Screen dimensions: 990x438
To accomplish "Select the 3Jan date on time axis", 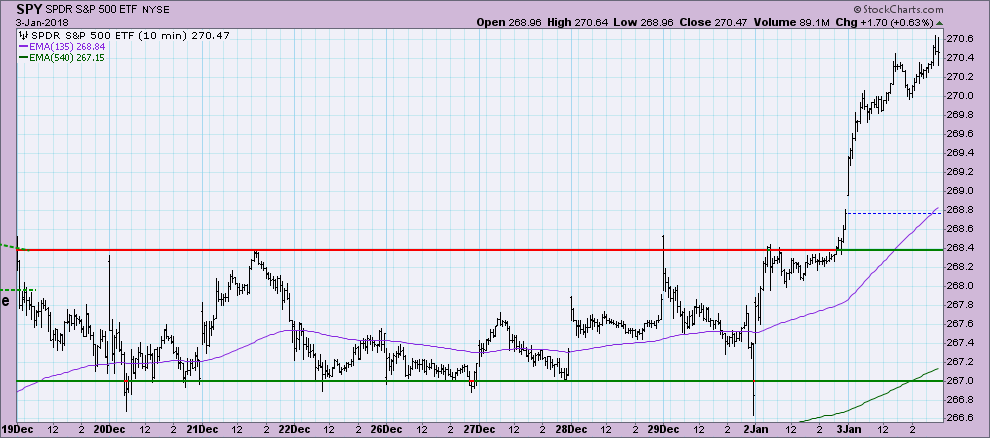I will (x=846, y=430).
